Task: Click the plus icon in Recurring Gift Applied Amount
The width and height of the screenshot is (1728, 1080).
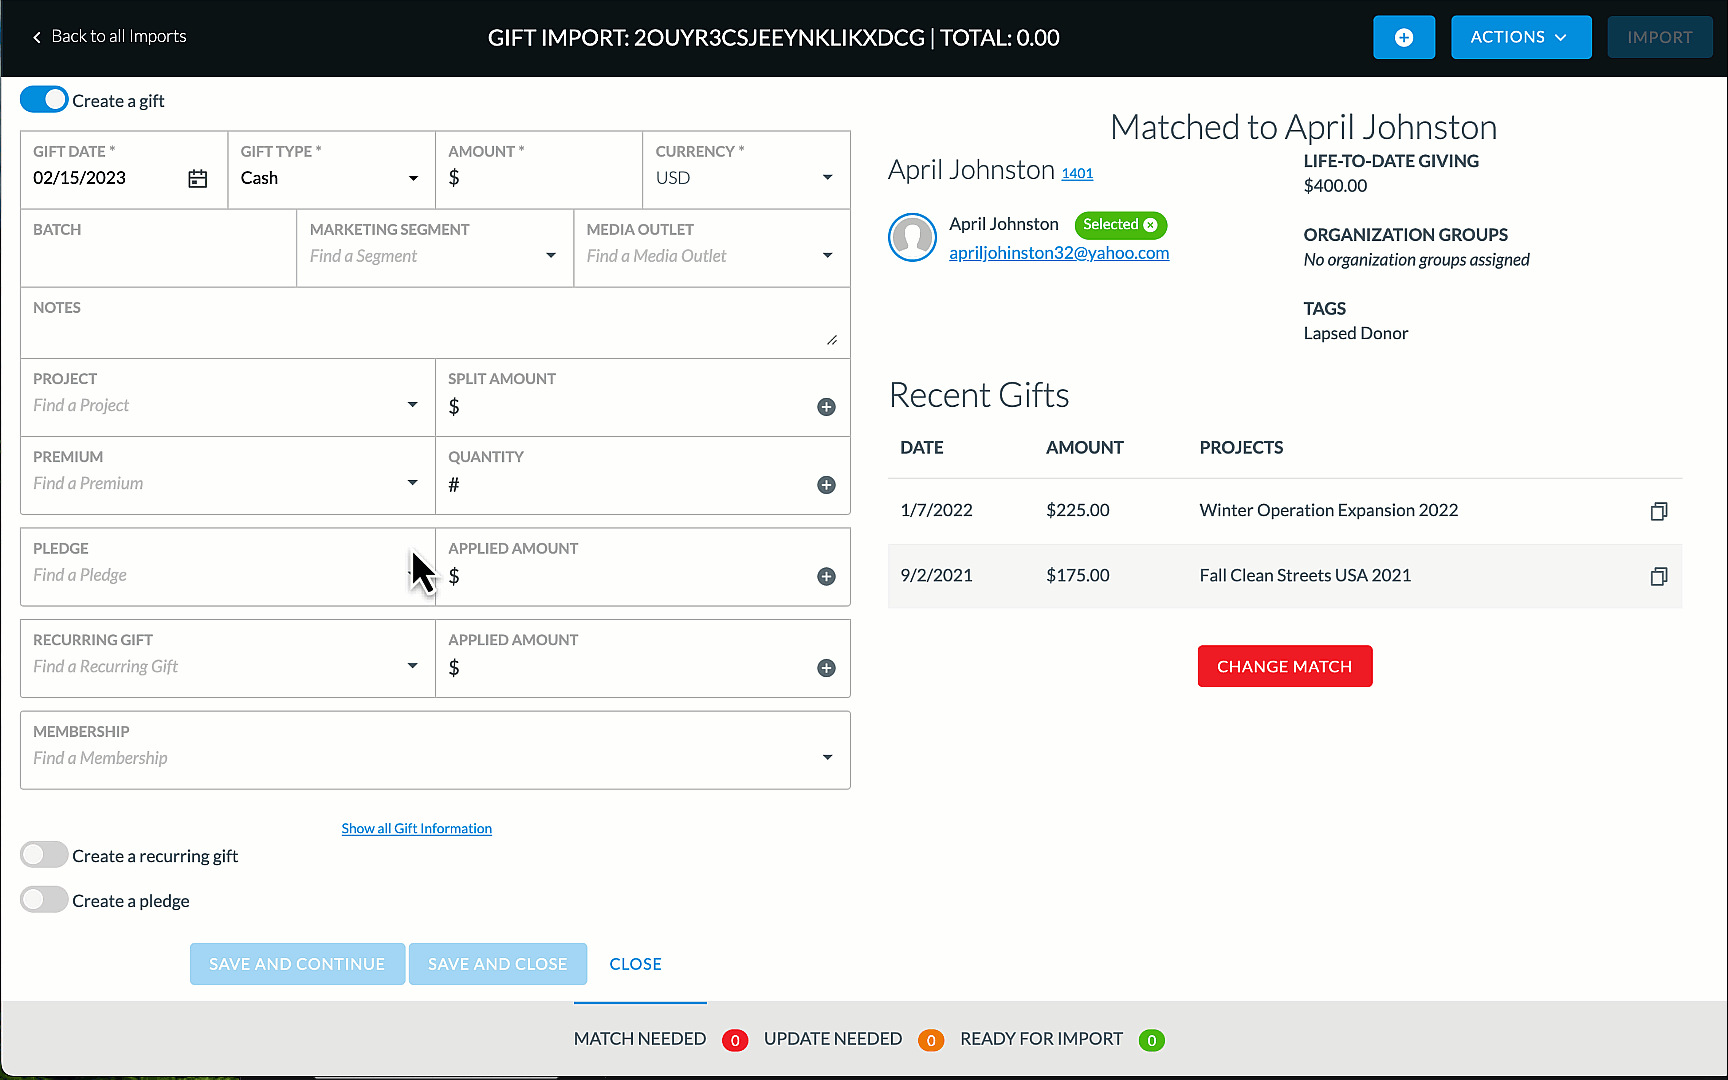Action: point(826,668)
